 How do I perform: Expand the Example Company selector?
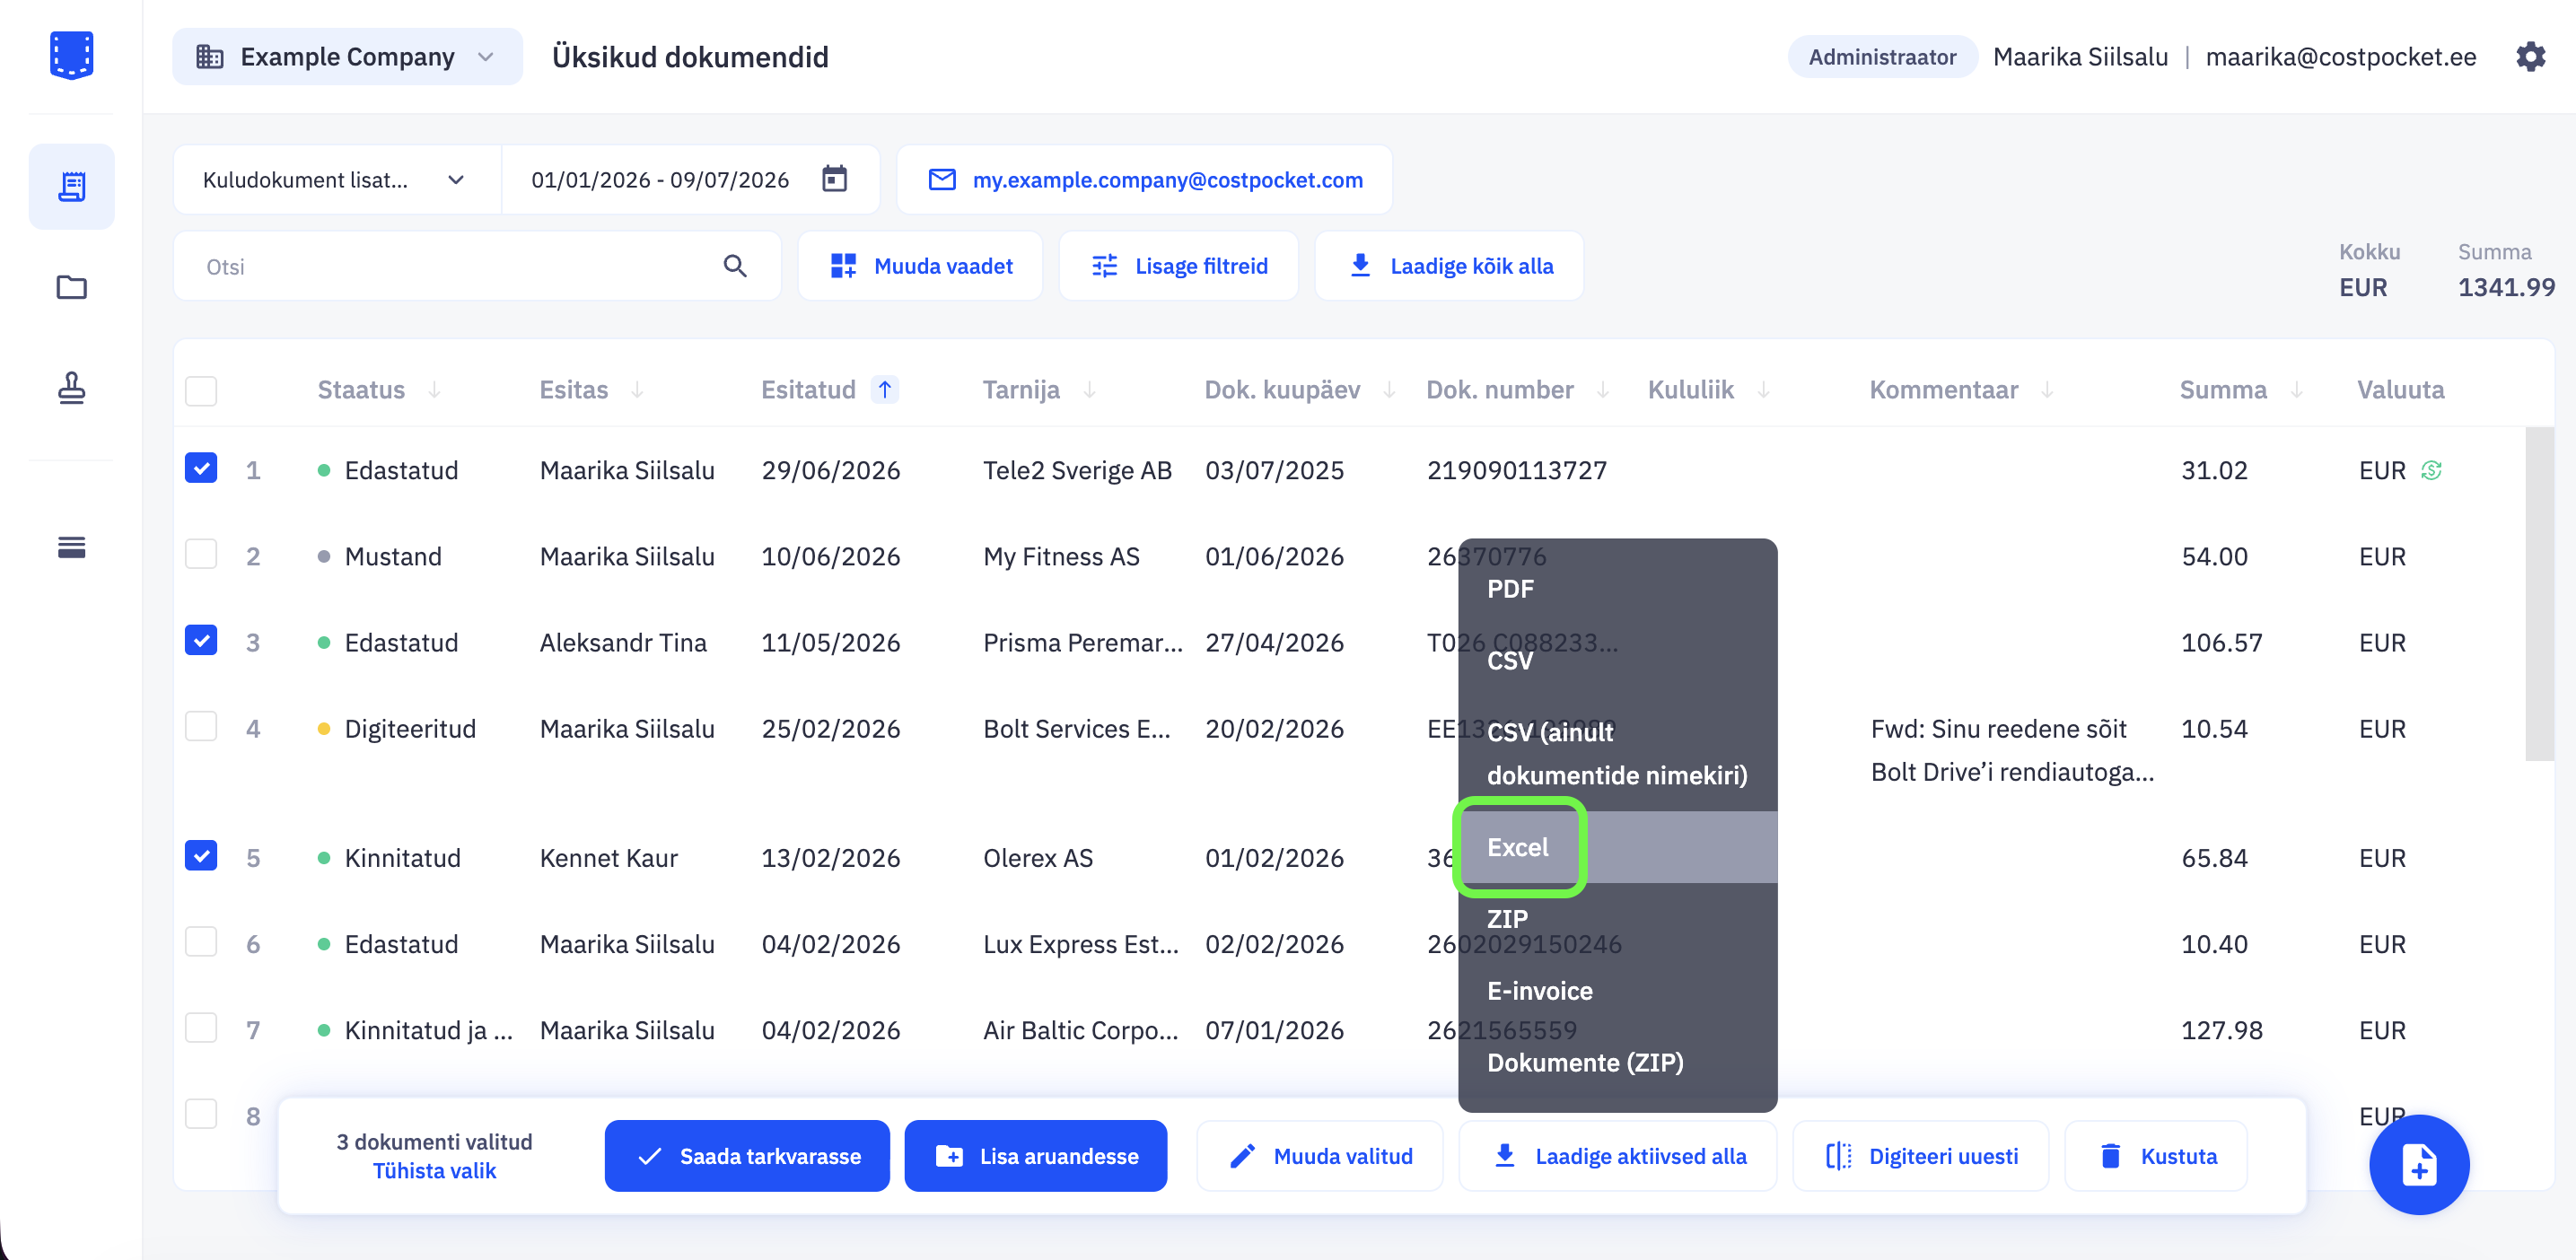[x=347, y=57]
